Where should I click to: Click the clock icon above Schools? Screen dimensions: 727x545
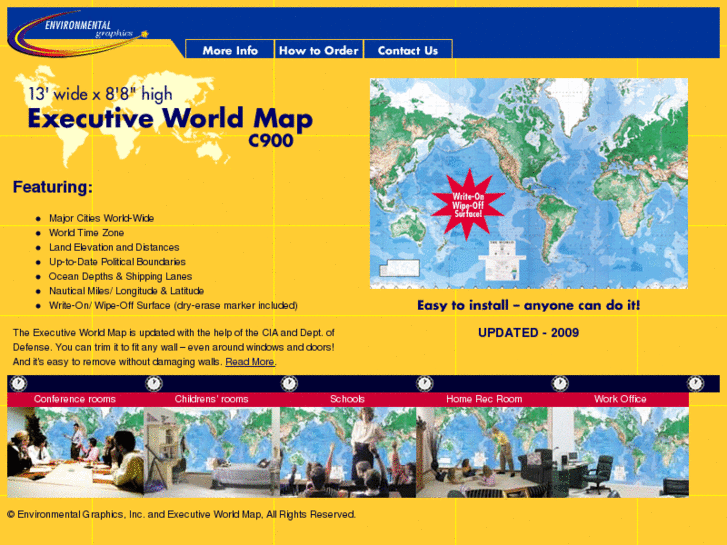click(x=289, y=384)
